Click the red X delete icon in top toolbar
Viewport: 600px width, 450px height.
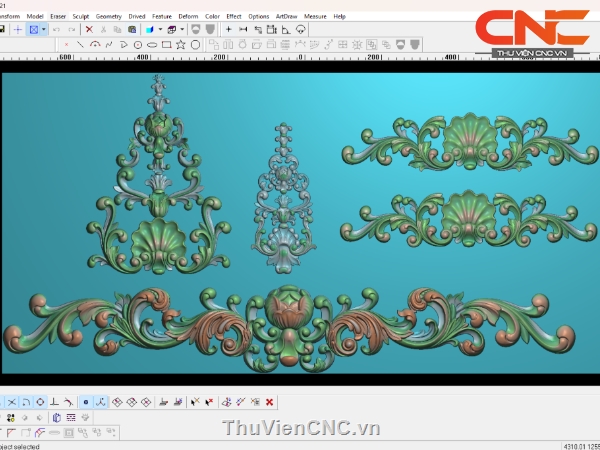tap(89, 30)
